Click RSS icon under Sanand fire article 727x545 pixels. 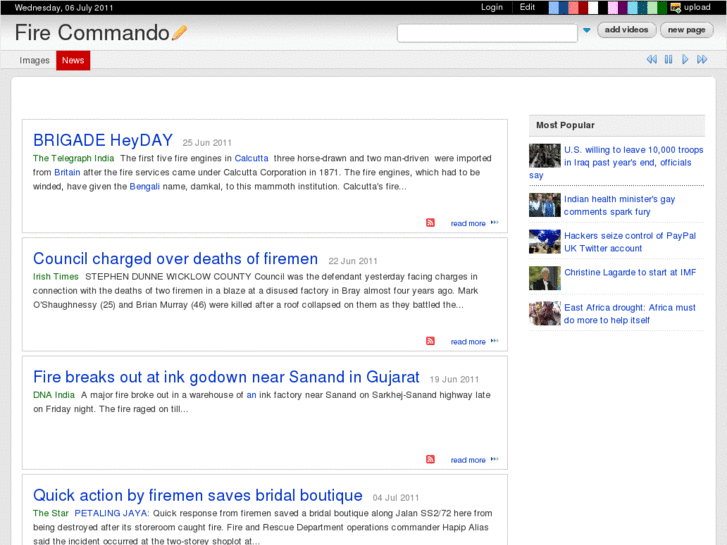[x=430, y=459]
